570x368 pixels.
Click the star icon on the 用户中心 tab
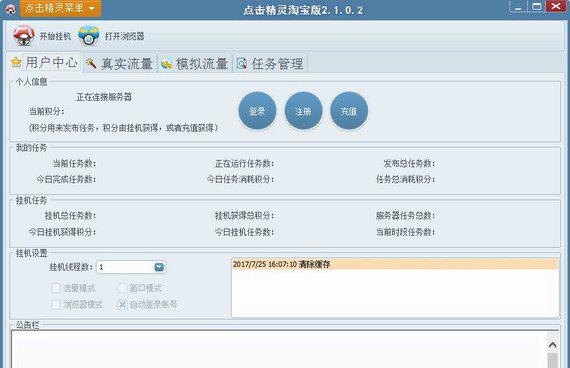click(x=16, y=63)
